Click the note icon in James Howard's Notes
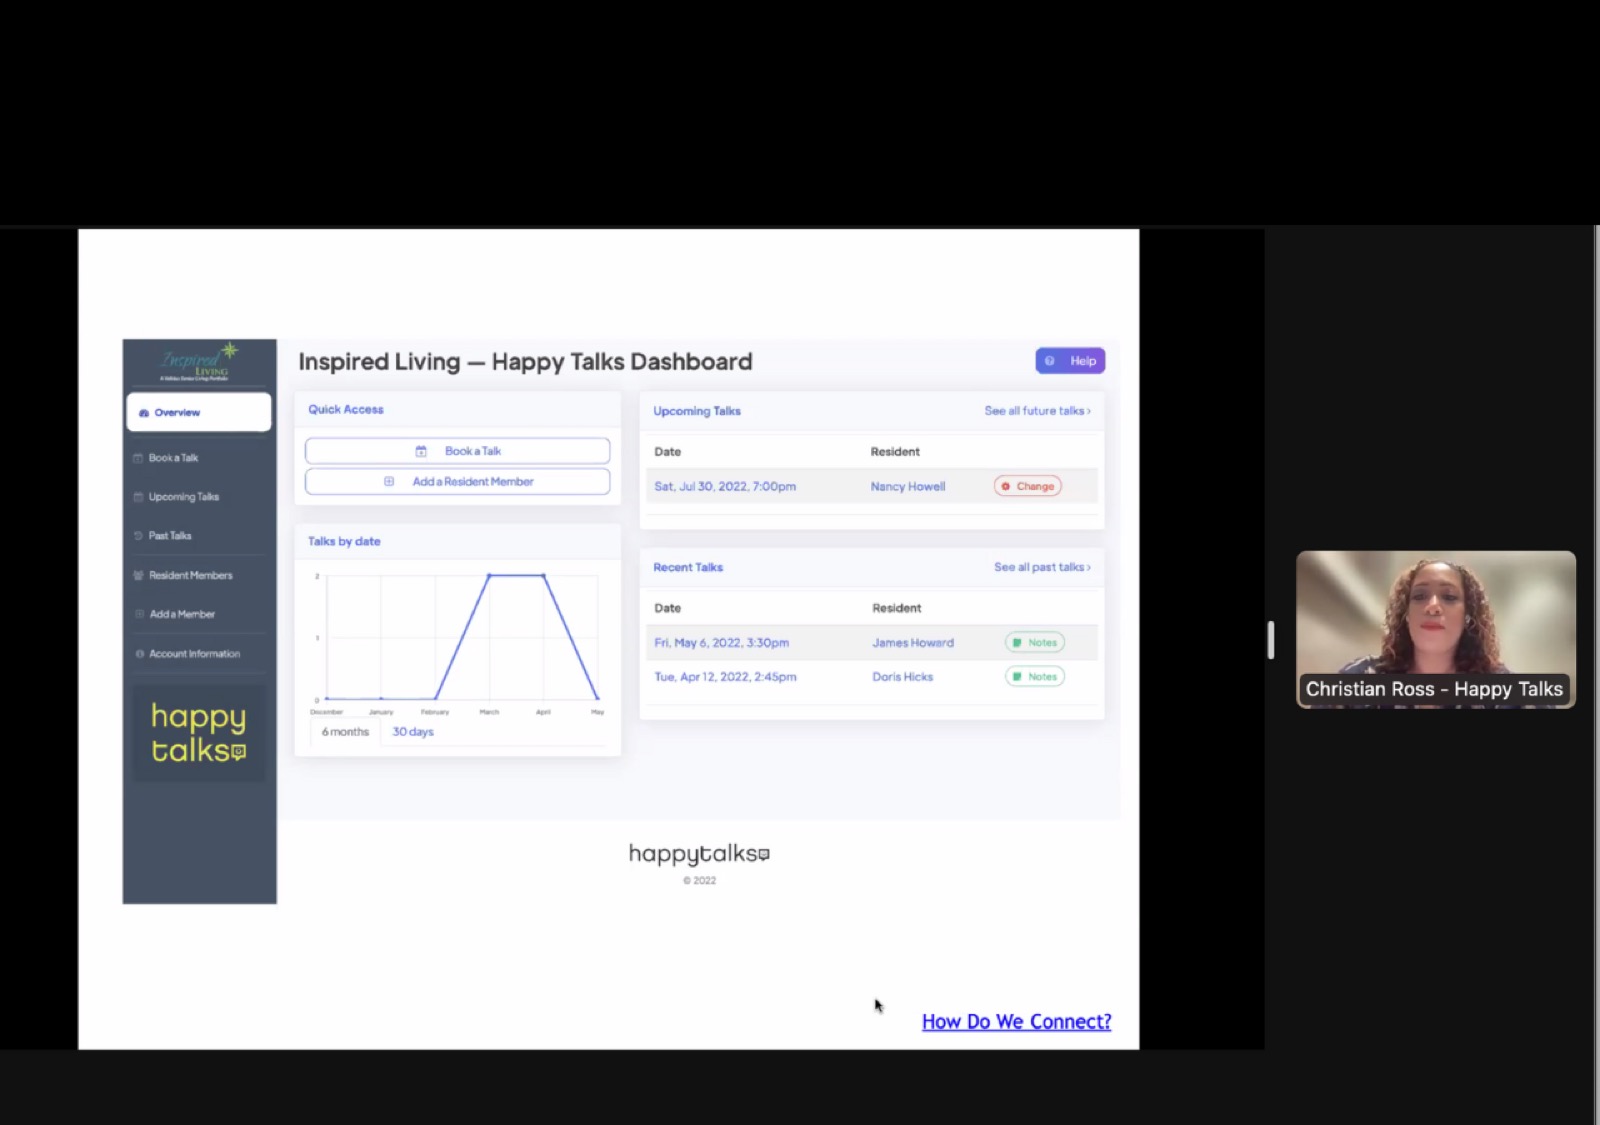 pyautogui.click(x=1017, y=643)
